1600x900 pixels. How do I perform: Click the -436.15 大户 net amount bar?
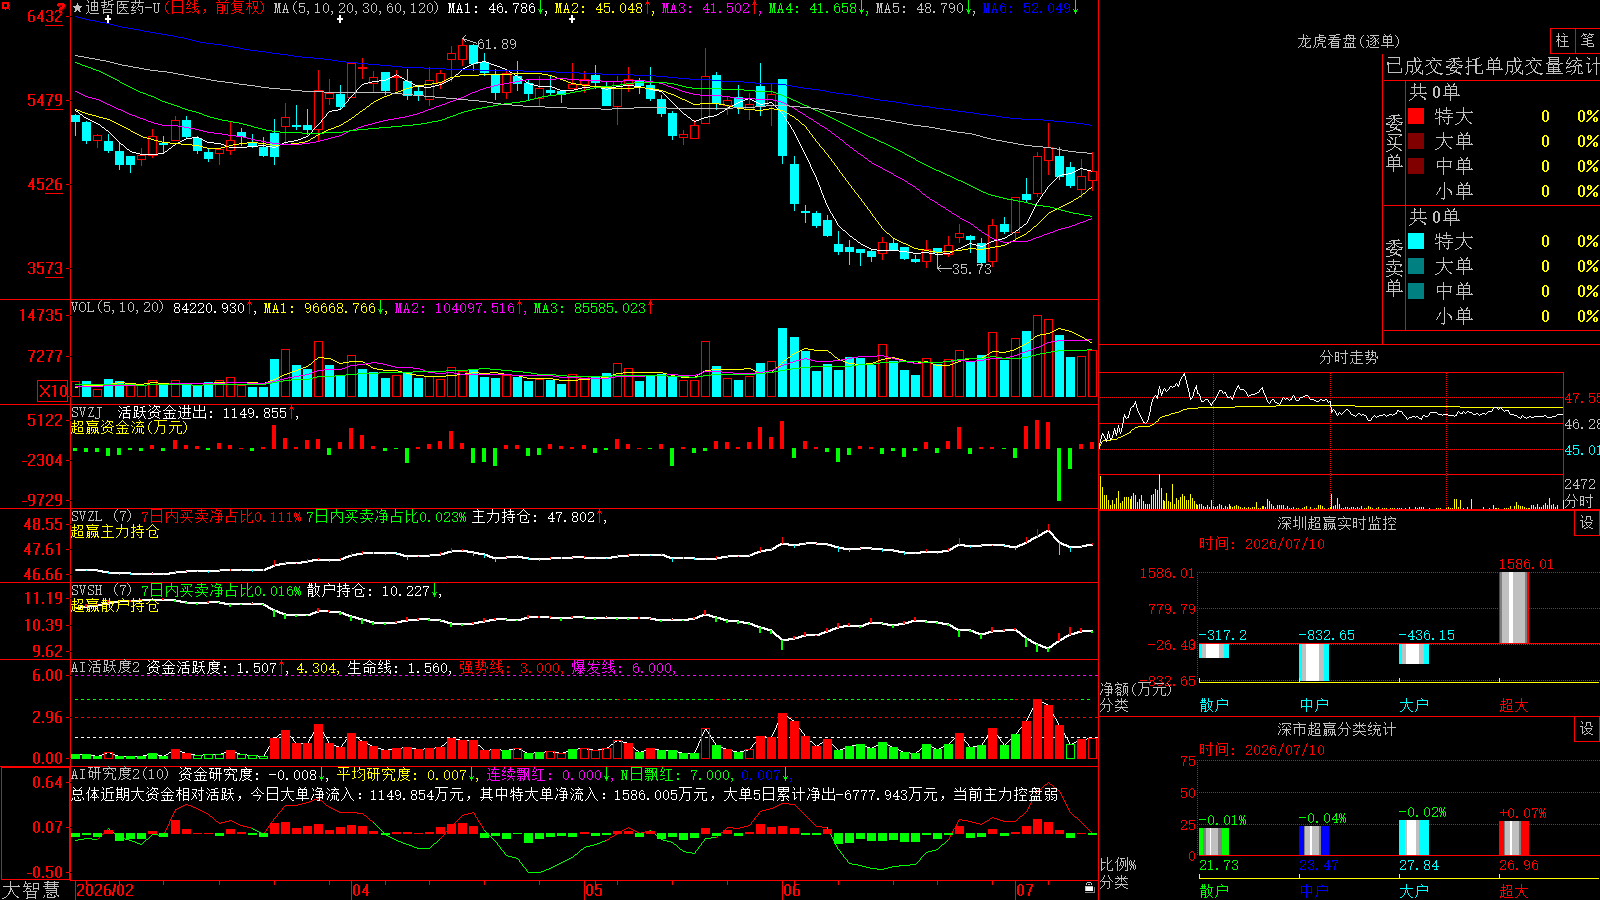point(1414,654)
